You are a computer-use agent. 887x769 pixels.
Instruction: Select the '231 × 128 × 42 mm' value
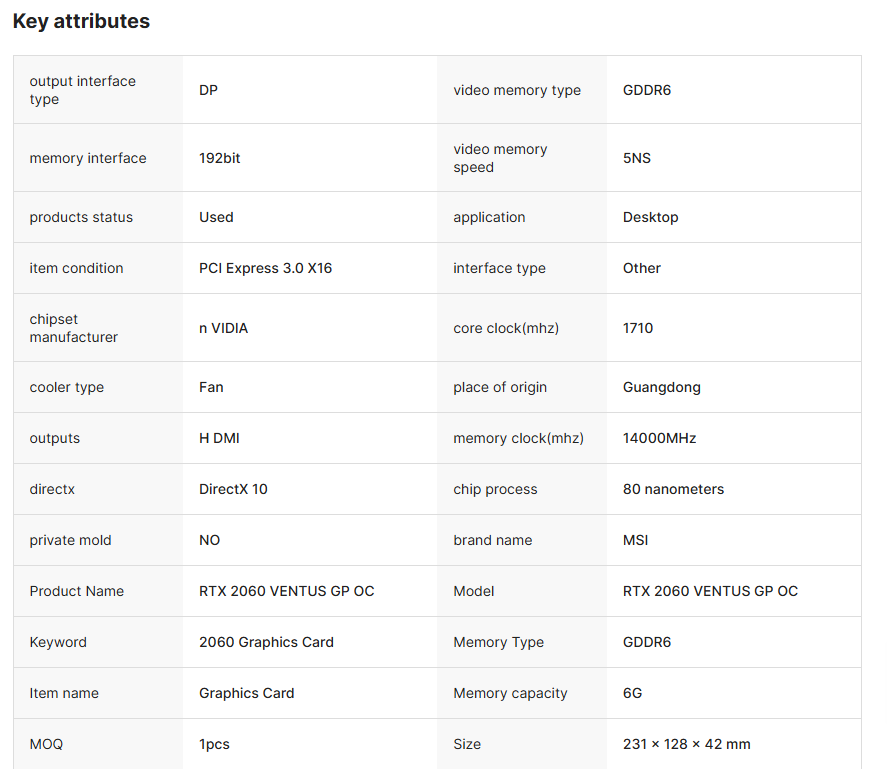tap(687, 744)
